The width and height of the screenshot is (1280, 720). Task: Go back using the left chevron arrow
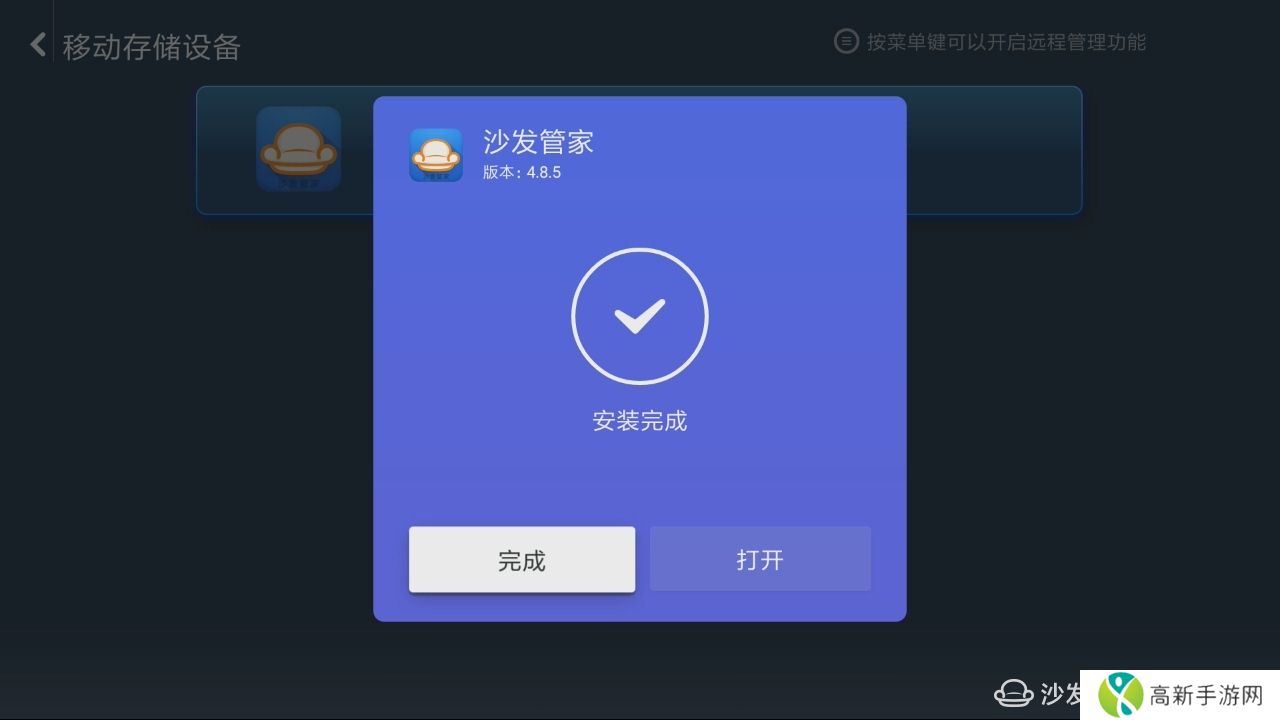tap(38, 45)
